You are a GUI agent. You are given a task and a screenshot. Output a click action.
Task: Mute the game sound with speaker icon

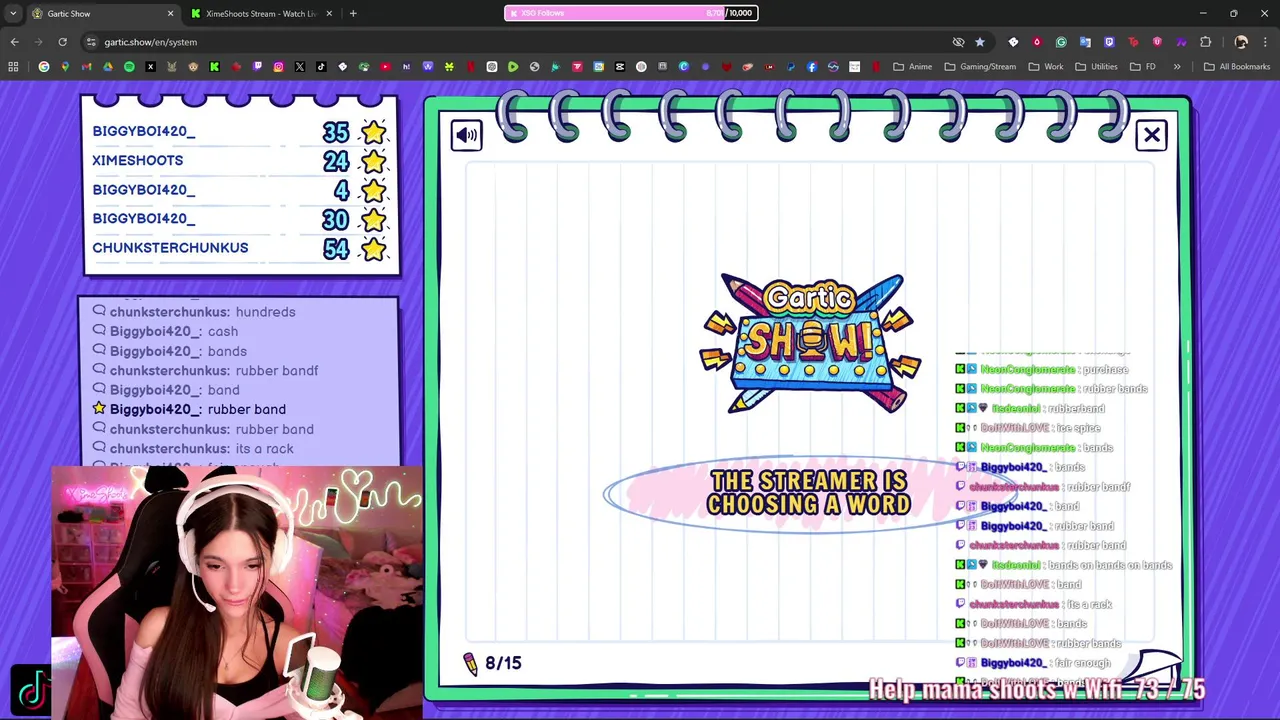pos(467,135)
